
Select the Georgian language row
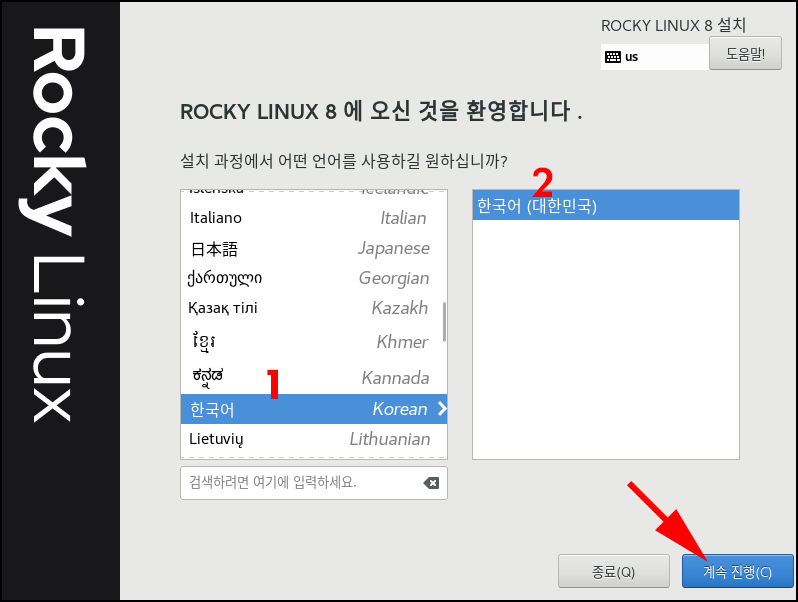tap(314, 278)
